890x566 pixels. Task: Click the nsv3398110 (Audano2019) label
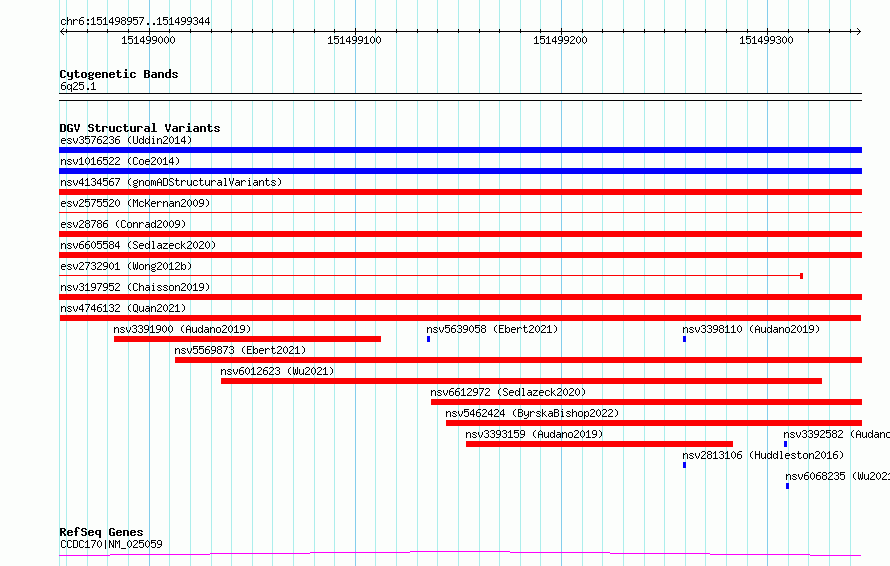coord(751,329)
